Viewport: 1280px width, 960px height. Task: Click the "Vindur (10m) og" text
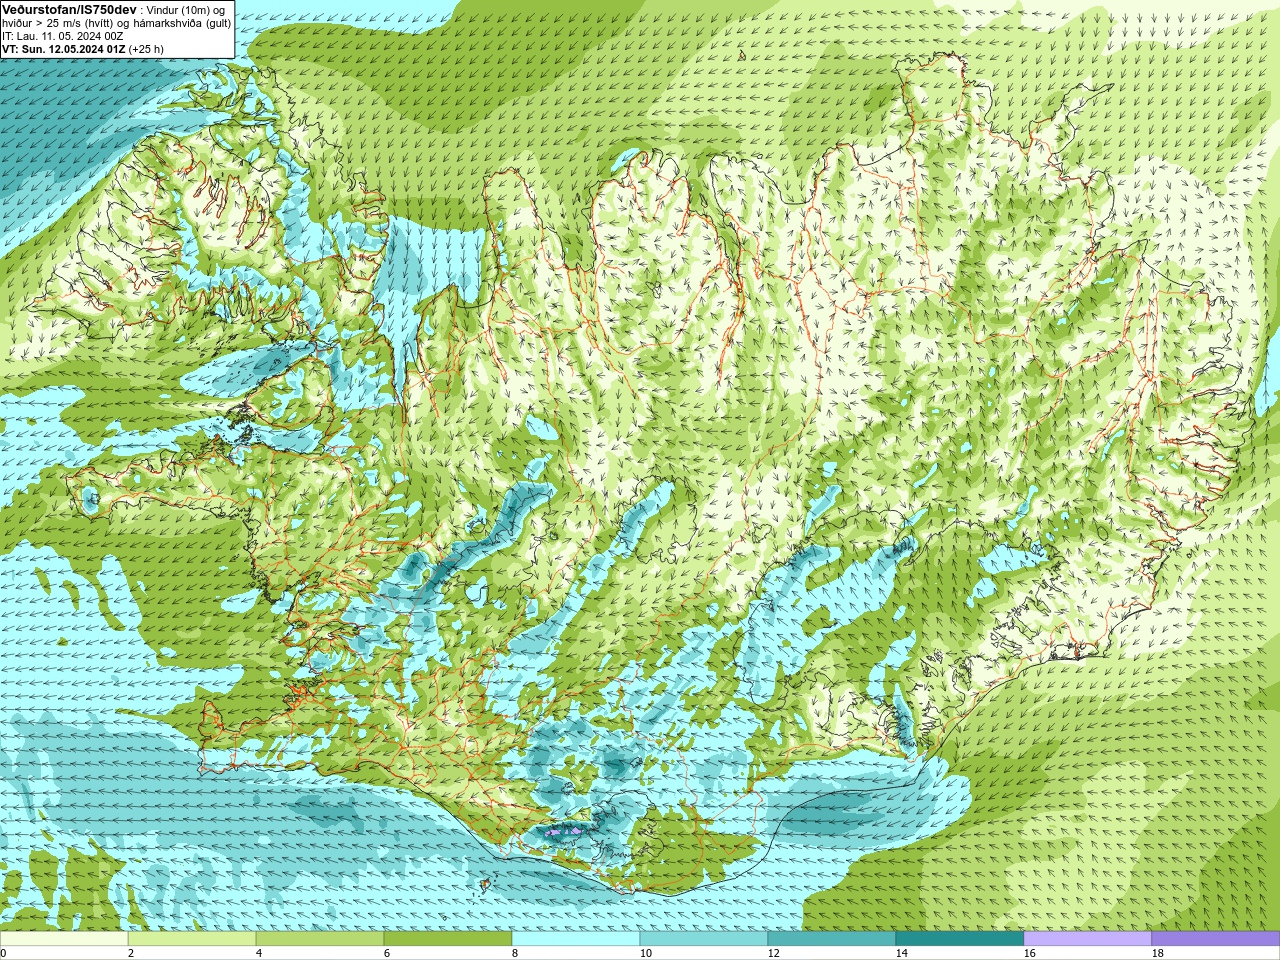(185, 9)
